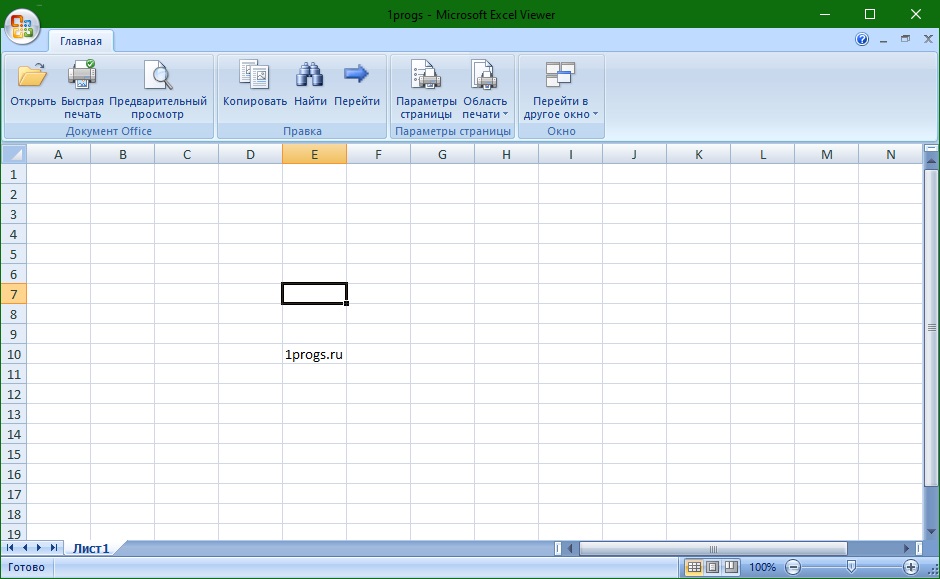940x579 pixels.
Task: Click cell containing 1progs.ru
Action: tap(314, 354)
